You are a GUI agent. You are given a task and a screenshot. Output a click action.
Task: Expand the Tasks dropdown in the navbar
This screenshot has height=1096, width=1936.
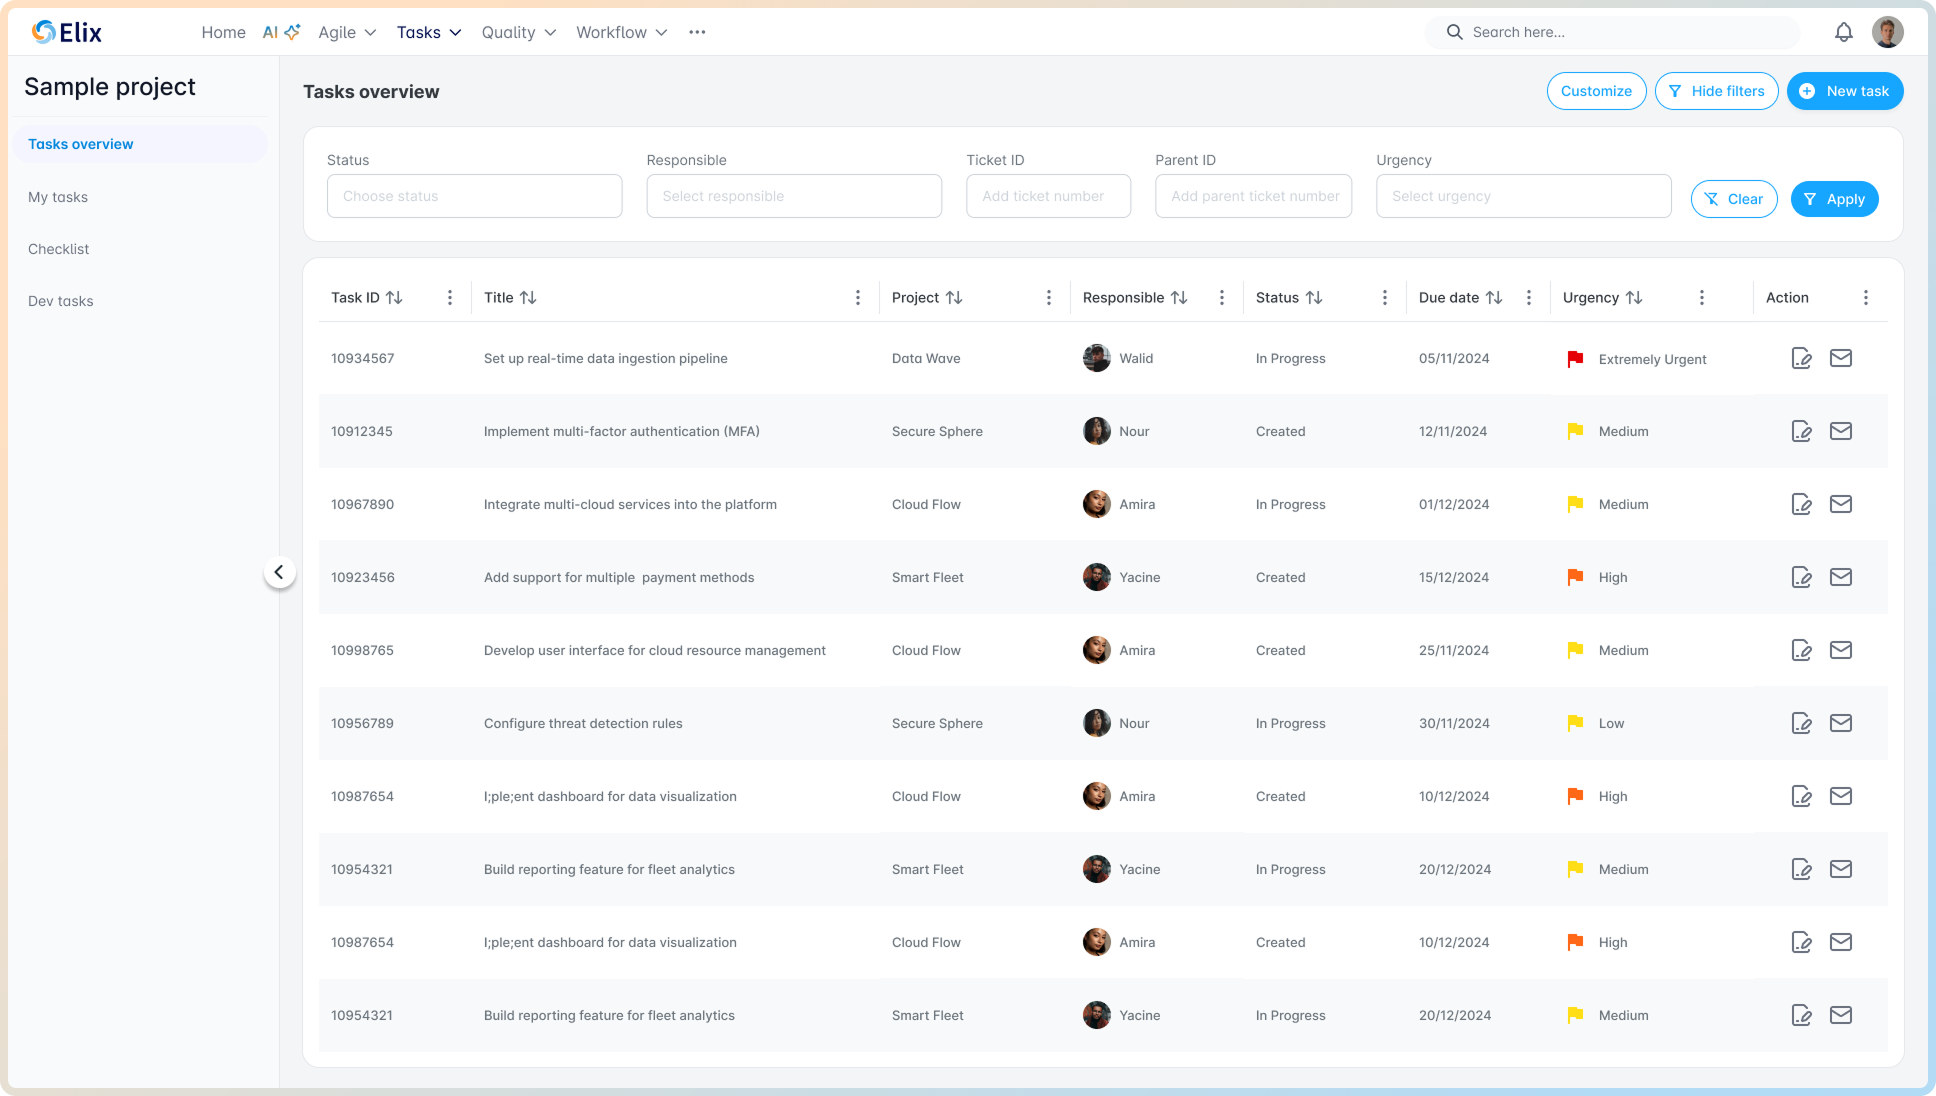coord(429,32)
